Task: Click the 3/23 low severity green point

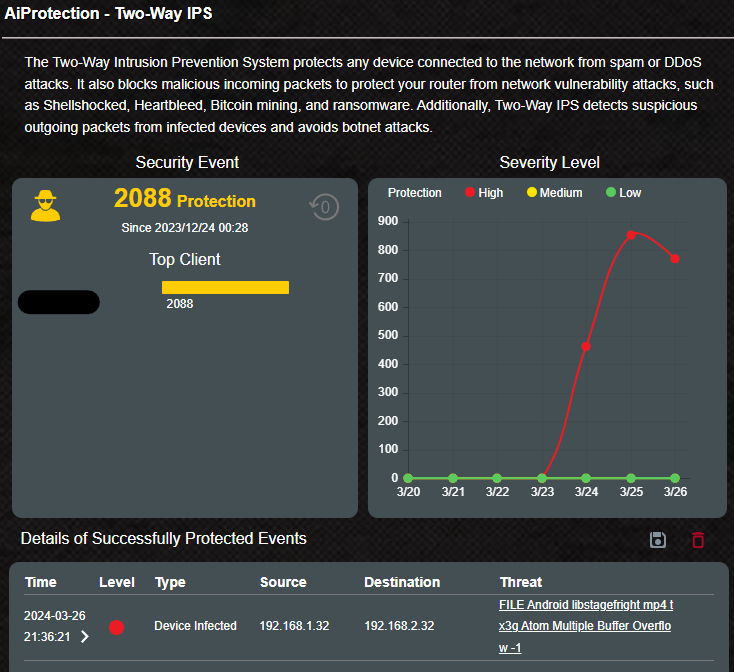Action: click(542, 478)
